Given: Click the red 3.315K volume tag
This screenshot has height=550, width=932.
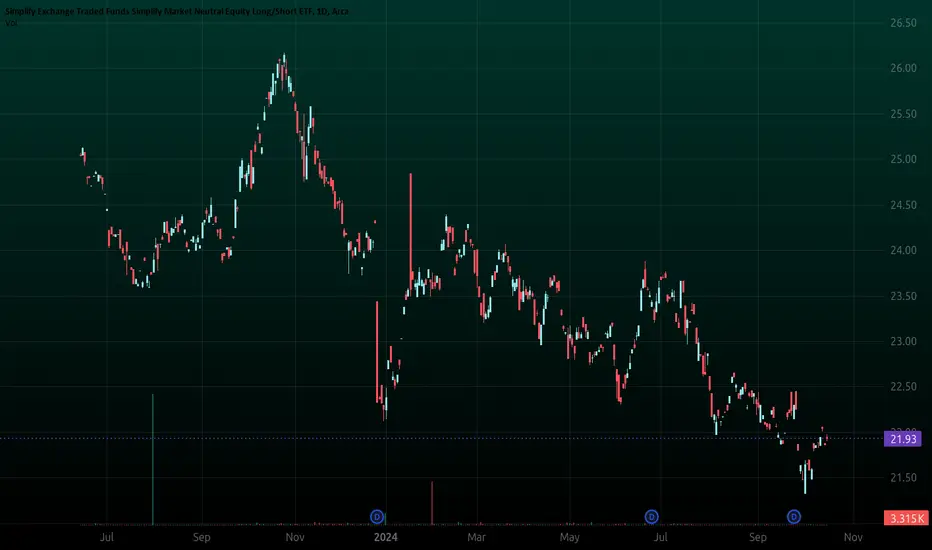Looking at the screenshot, I should pos(906,518).
